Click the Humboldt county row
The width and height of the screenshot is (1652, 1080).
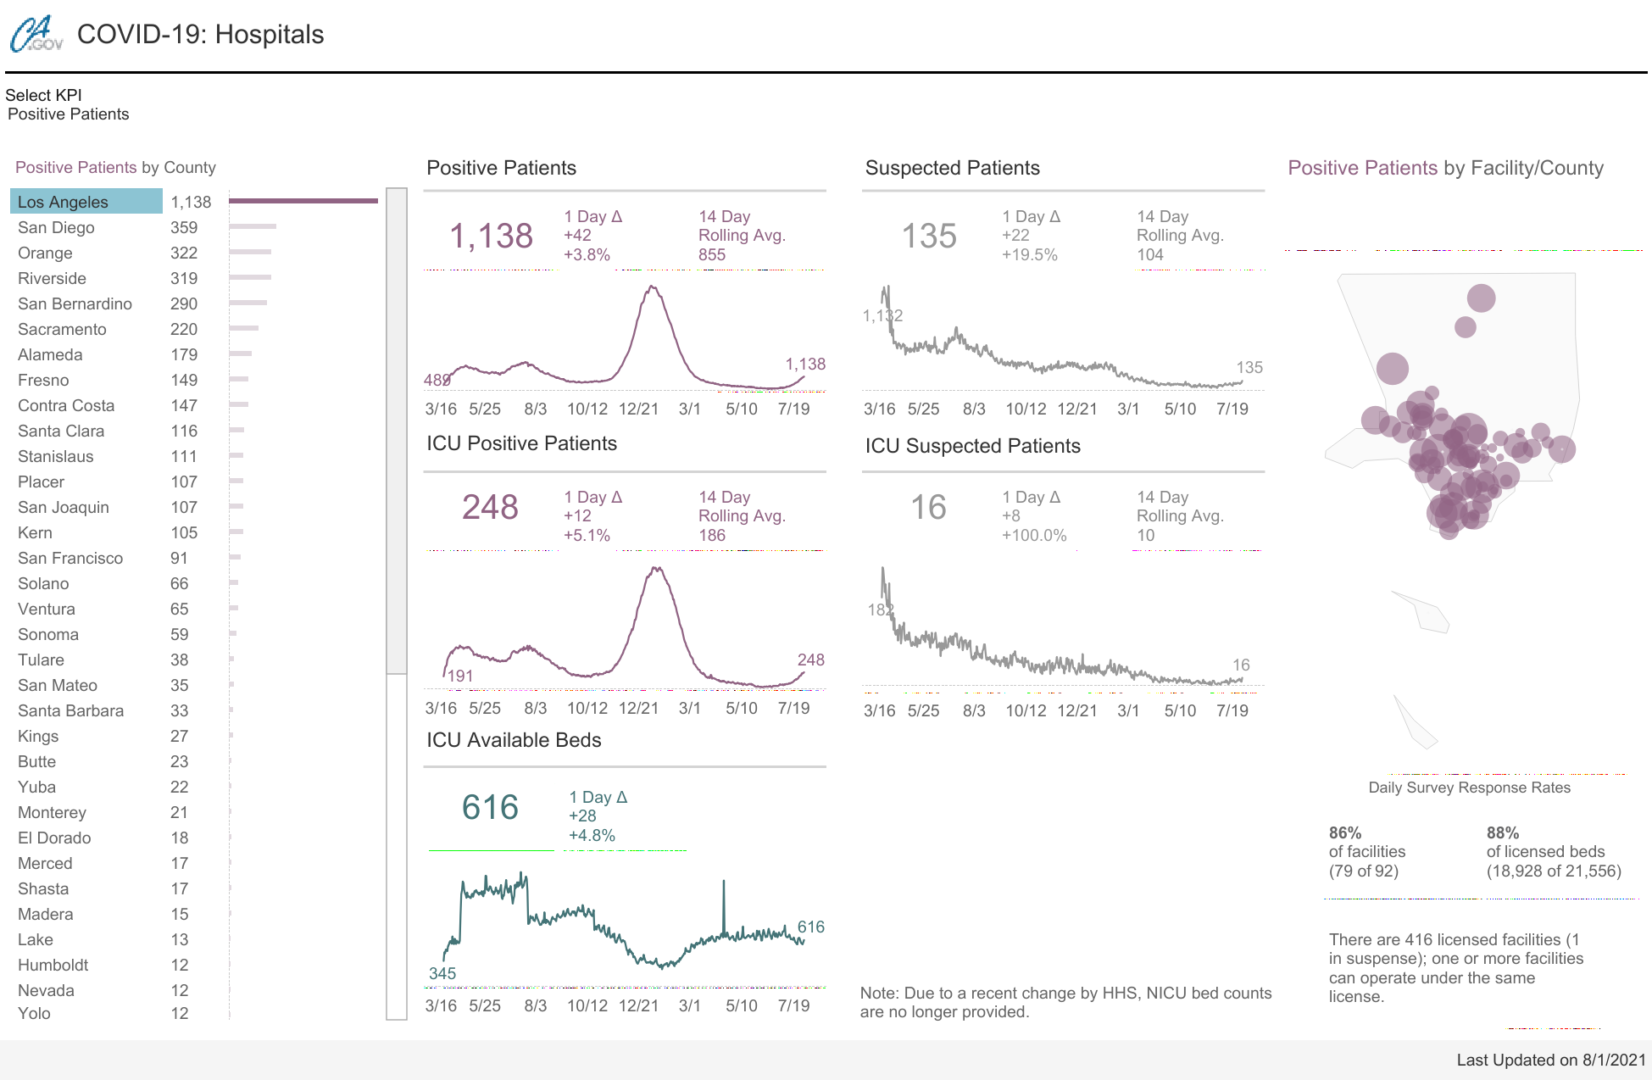point(53,965)
